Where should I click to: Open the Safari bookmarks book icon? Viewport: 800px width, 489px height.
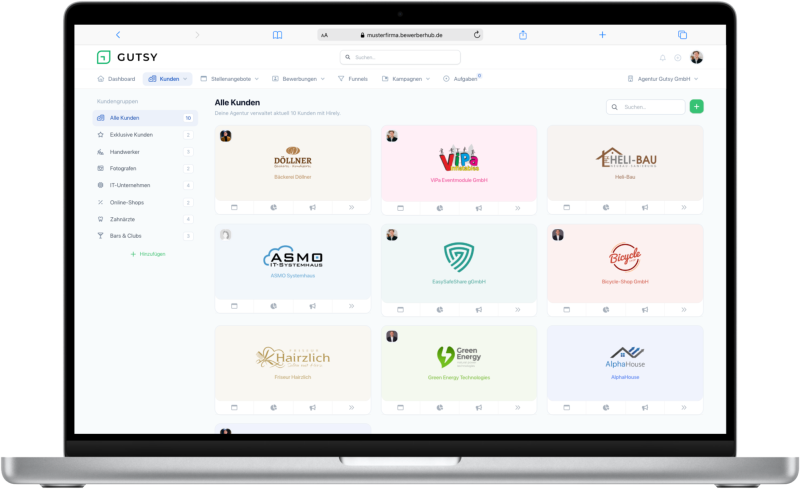(277, 35)
